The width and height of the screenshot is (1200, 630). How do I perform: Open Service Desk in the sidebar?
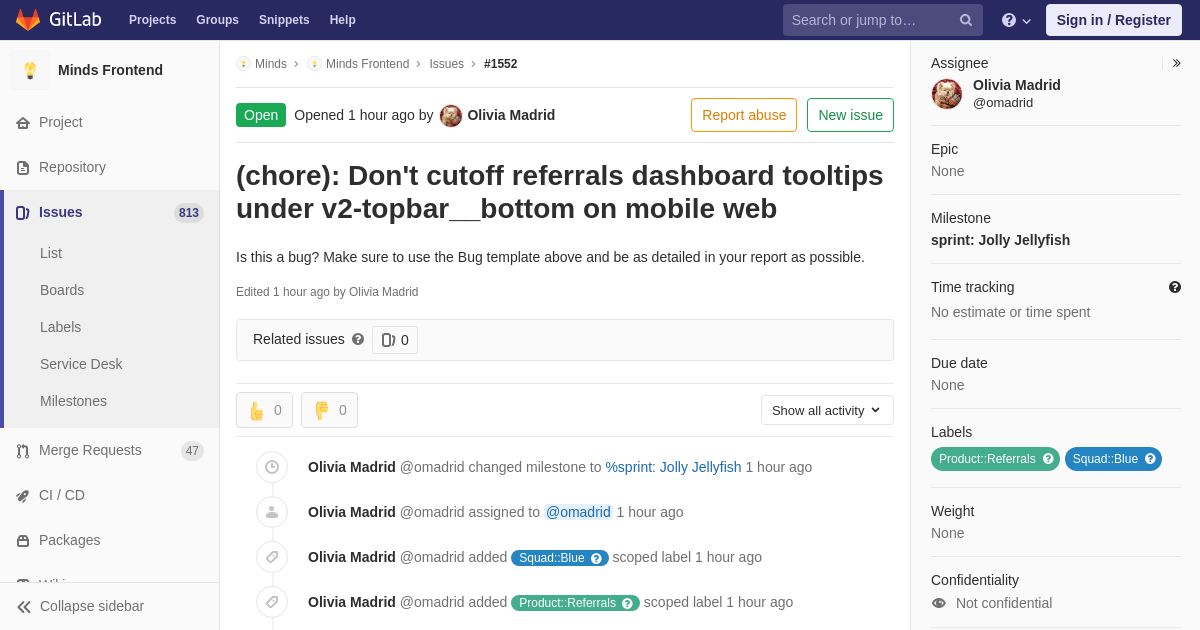[81, 364]
